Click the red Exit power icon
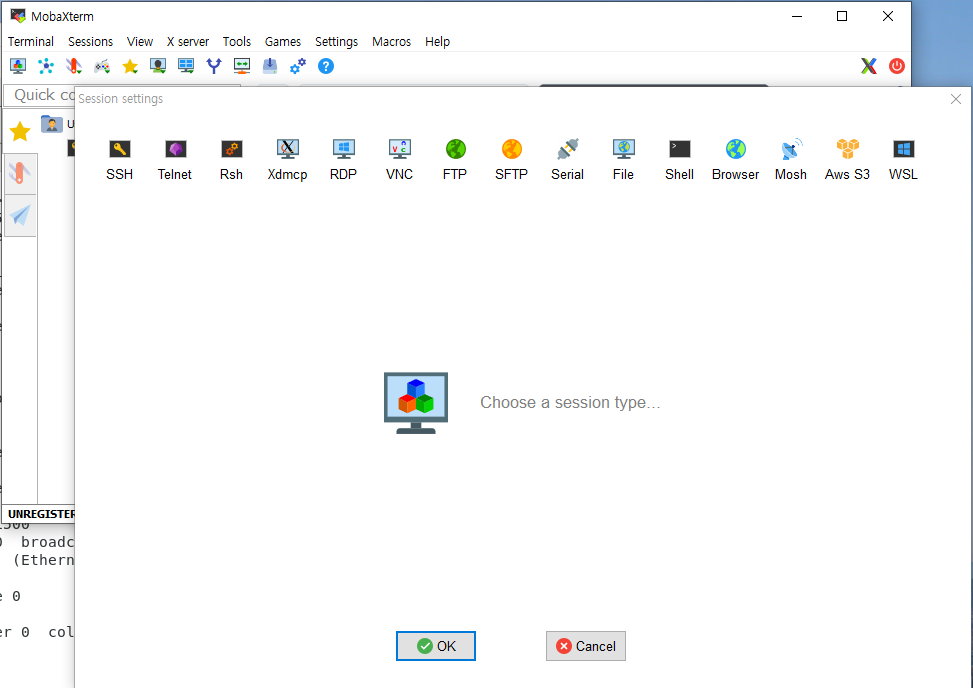 coord(897,66)
